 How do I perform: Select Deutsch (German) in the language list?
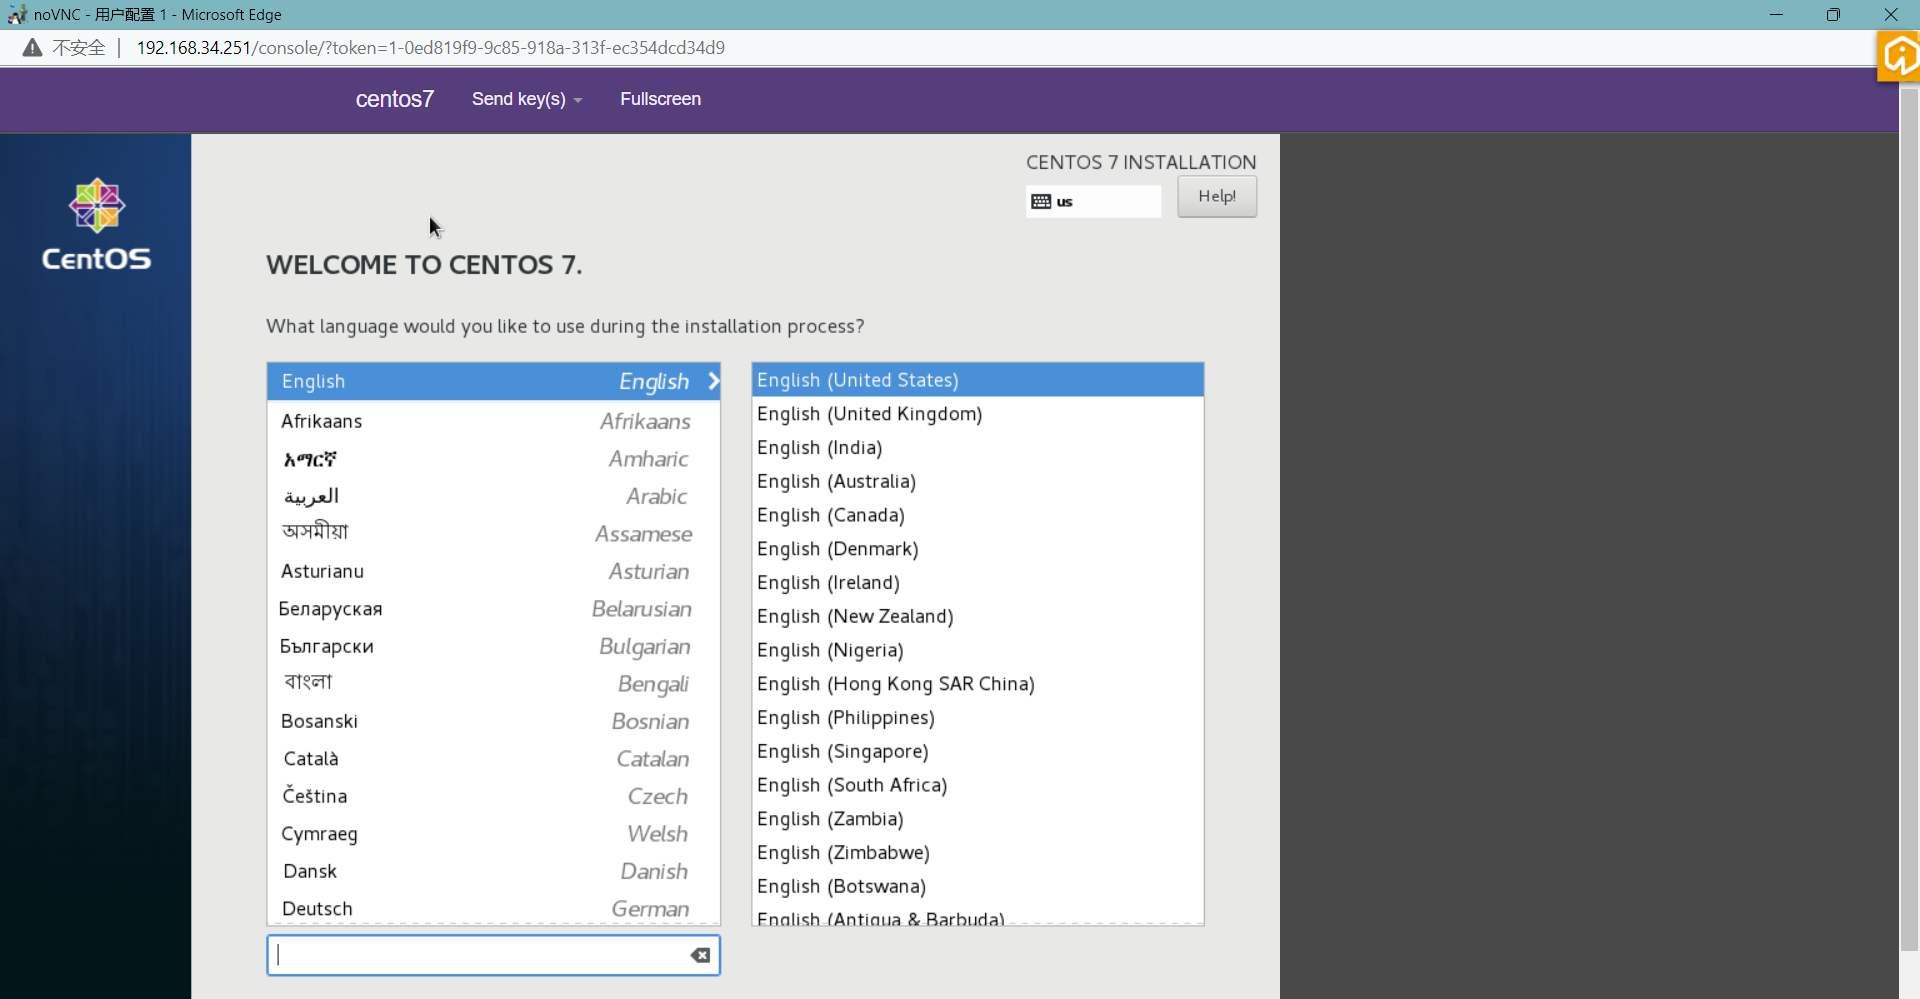pyautogui.click(x=493, y=908)
